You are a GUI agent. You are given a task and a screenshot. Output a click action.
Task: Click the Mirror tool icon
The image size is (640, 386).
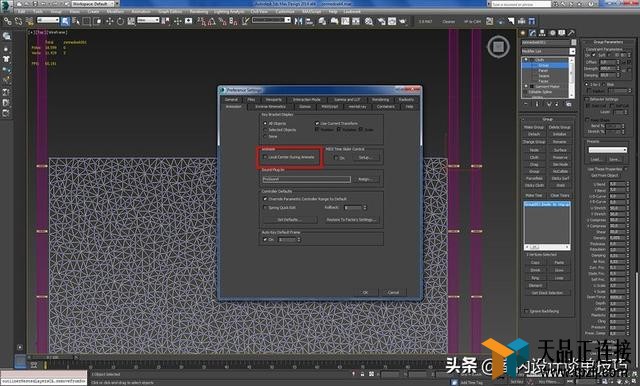pos(298,21)
